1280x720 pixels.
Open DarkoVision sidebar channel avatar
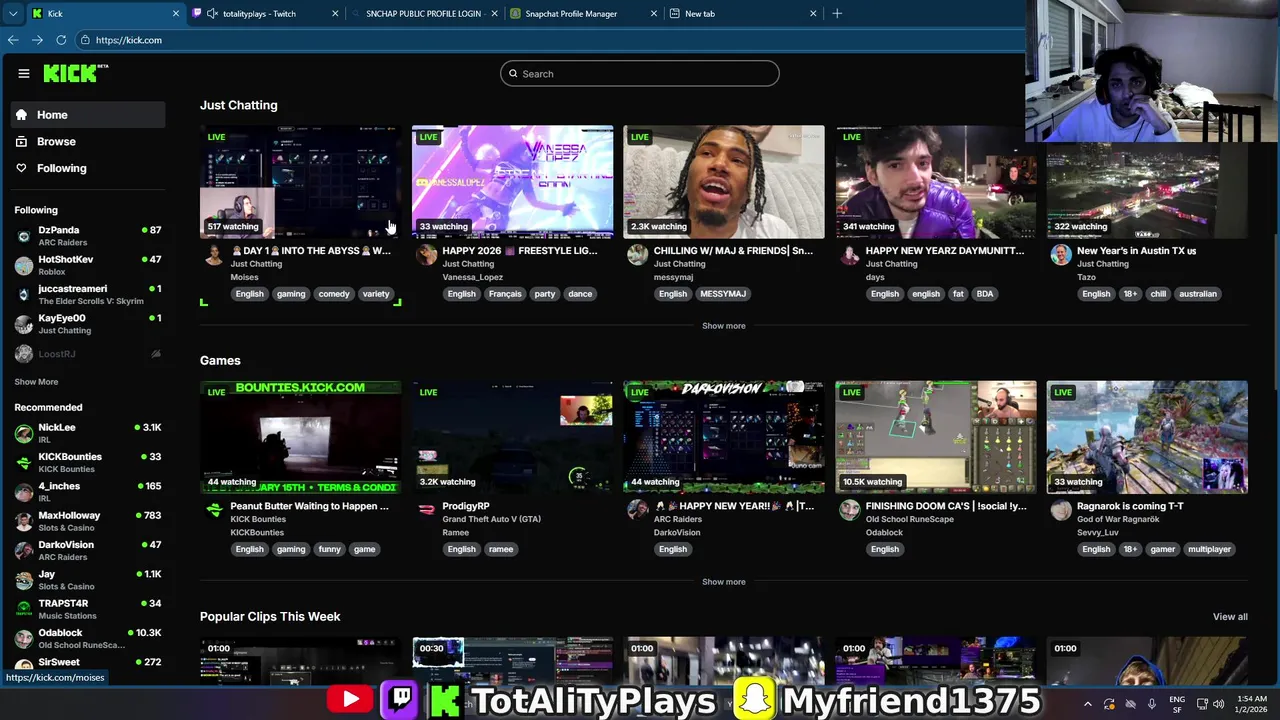pyautogui.click(x=24, y=550)
